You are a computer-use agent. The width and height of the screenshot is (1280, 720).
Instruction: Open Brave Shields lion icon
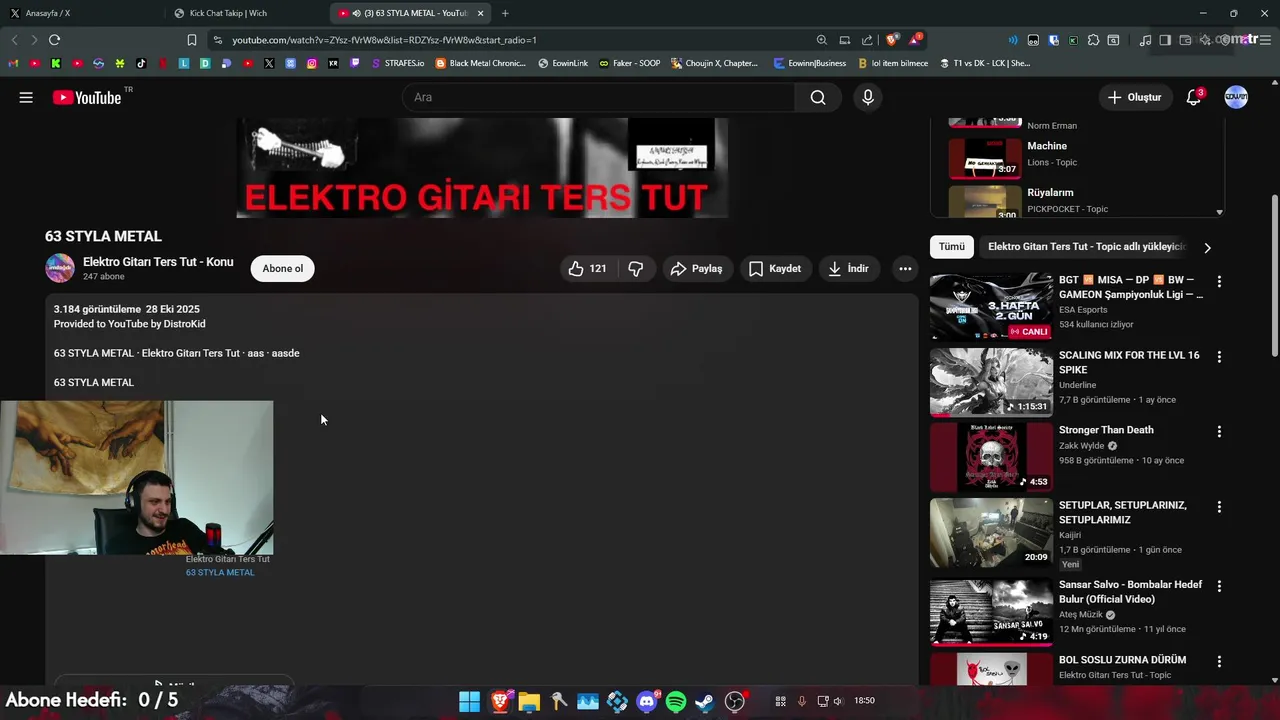(891, 40)
